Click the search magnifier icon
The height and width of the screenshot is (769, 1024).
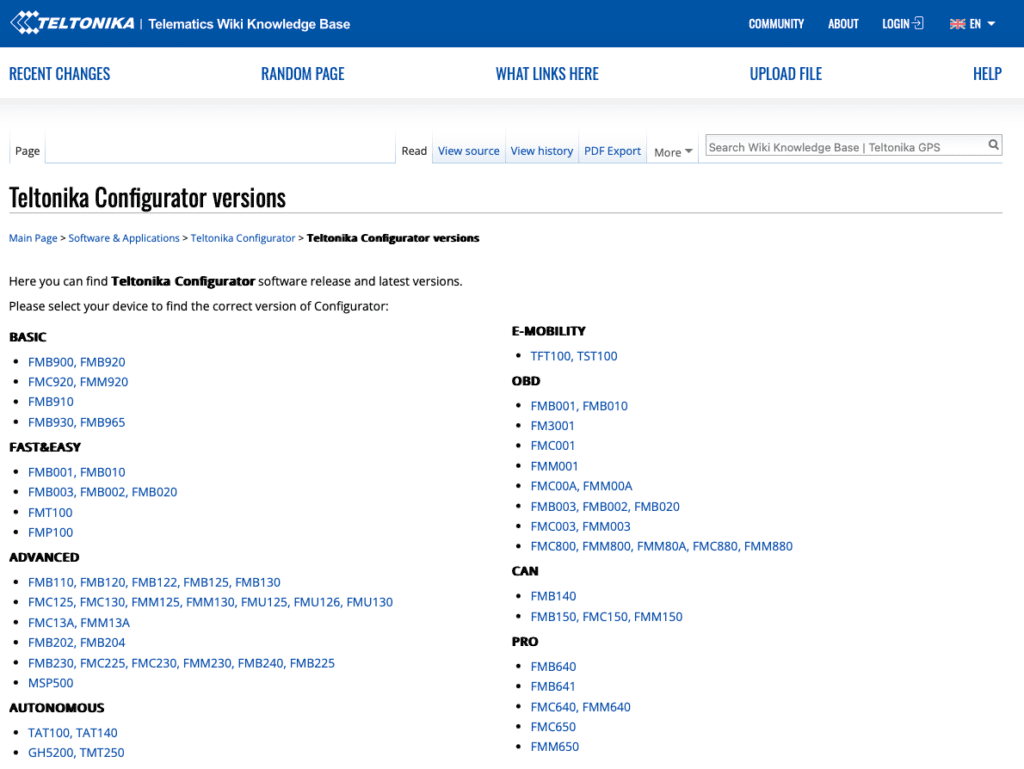(x=993, y=145)
